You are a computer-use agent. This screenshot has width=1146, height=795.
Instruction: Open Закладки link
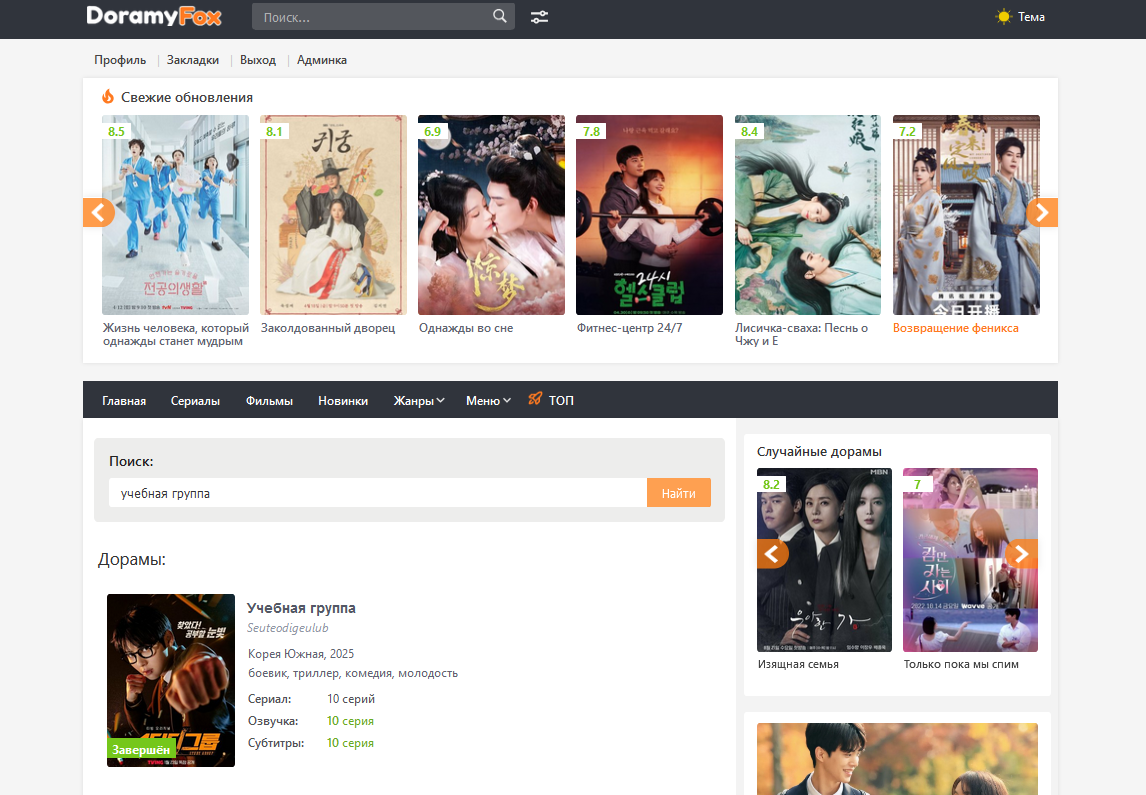pos(193,60)
